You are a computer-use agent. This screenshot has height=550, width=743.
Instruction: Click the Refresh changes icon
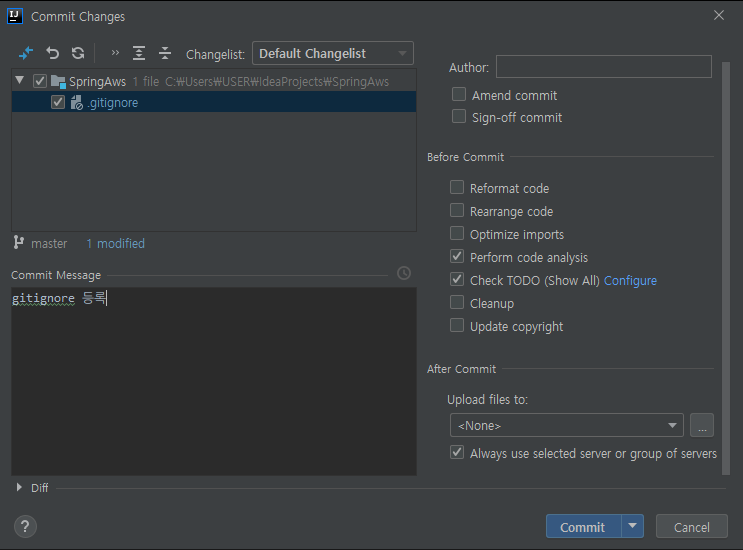77,53
